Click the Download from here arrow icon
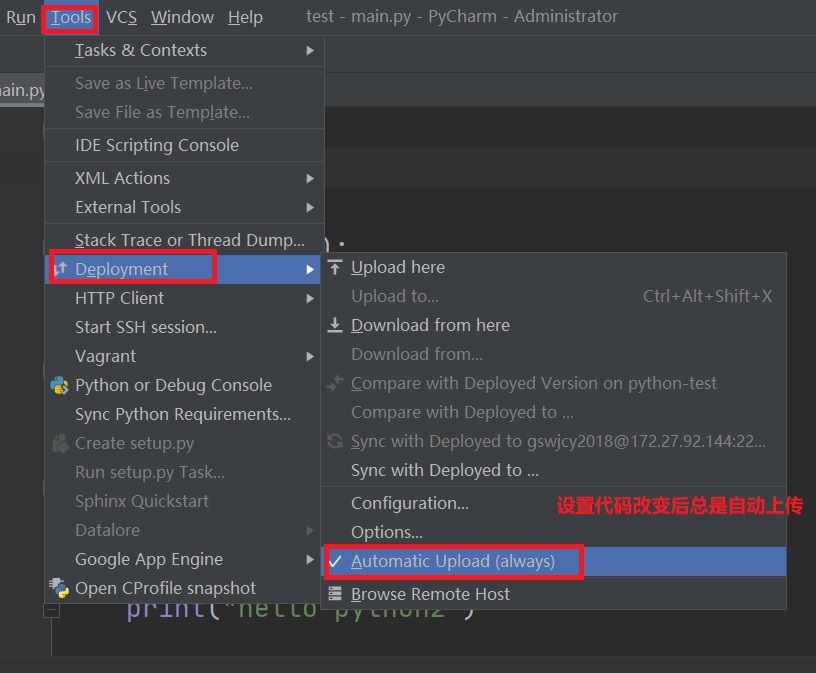 click(335, 325)
